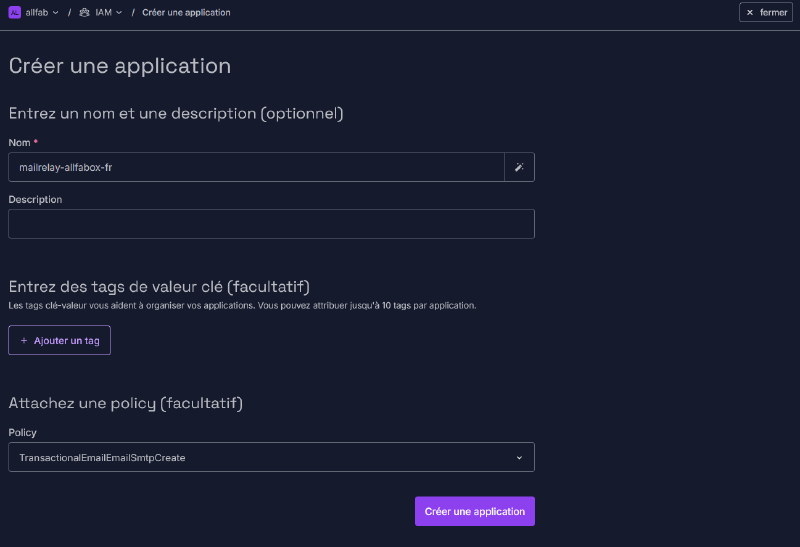Open the Policy dropdown TransactionalEmailEmailSmtpCreate
Screen dimensions: 800x547
coord(271,457)
